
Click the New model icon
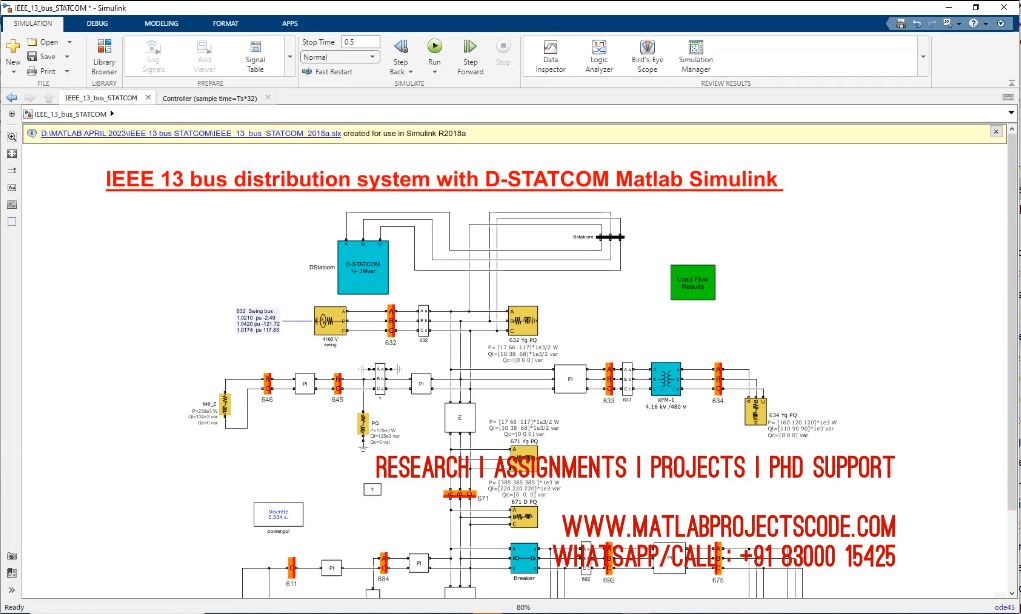click(x=12, y=47)
